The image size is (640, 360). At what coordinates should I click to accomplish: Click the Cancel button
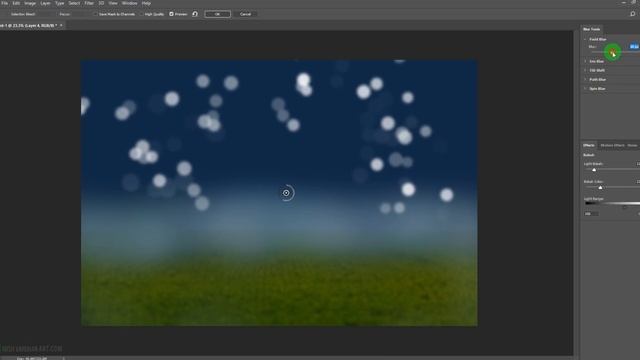click(x=245, y=14)
